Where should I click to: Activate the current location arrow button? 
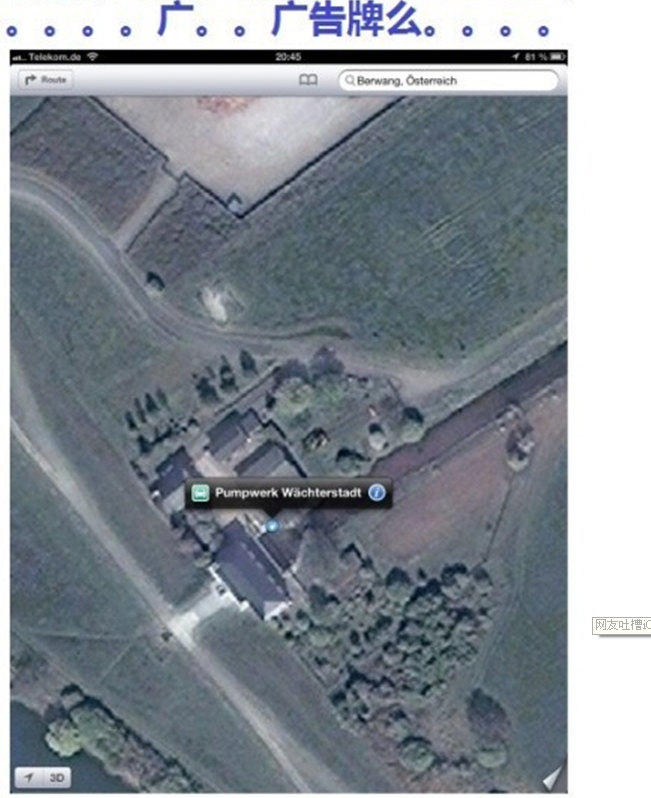29,777
